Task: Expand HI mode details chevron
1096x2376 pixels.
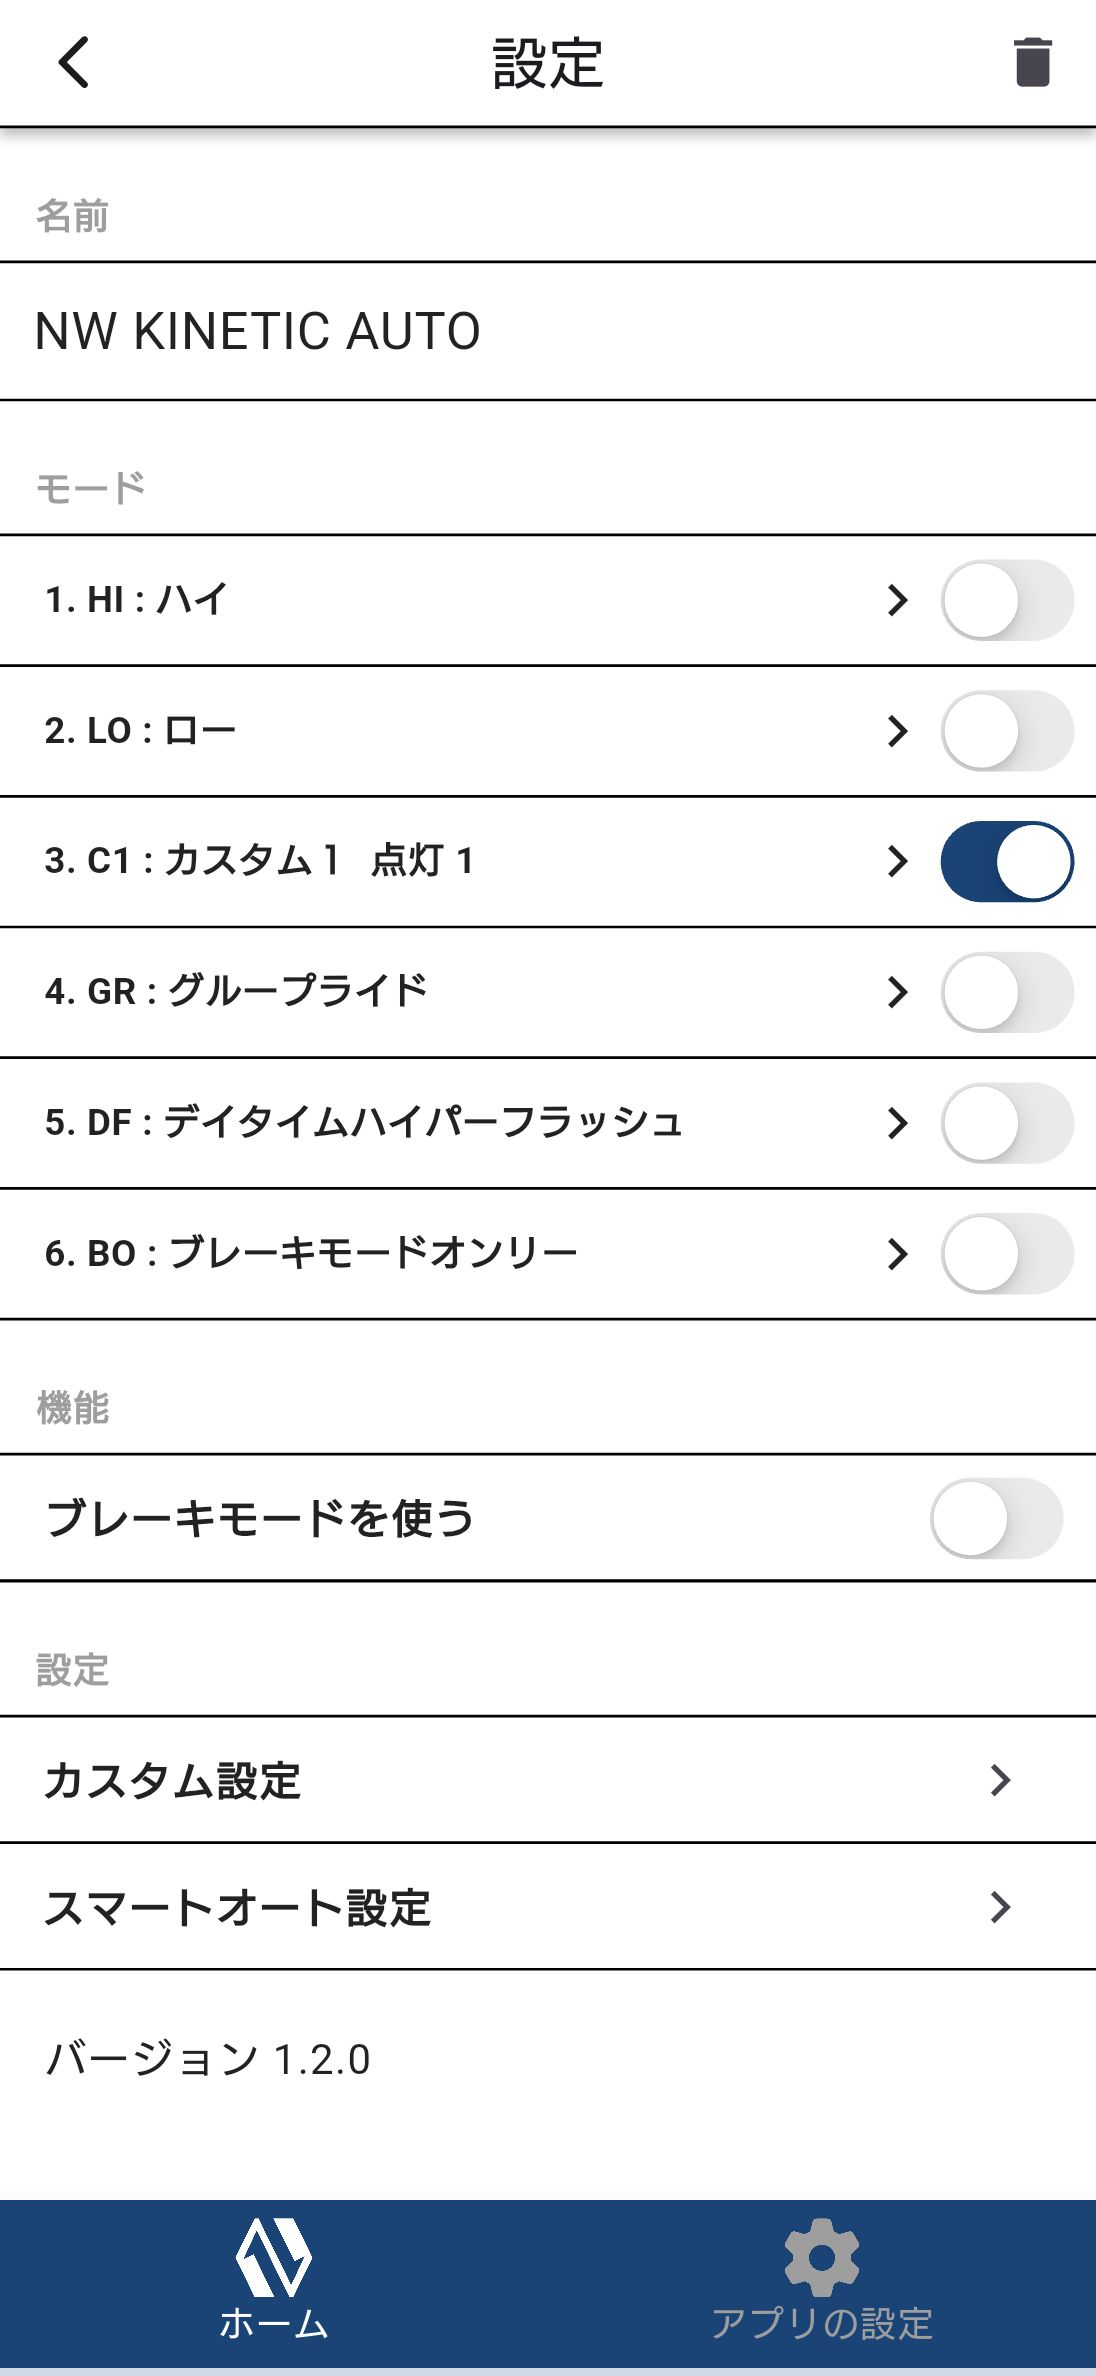Action: pos(897,600)
